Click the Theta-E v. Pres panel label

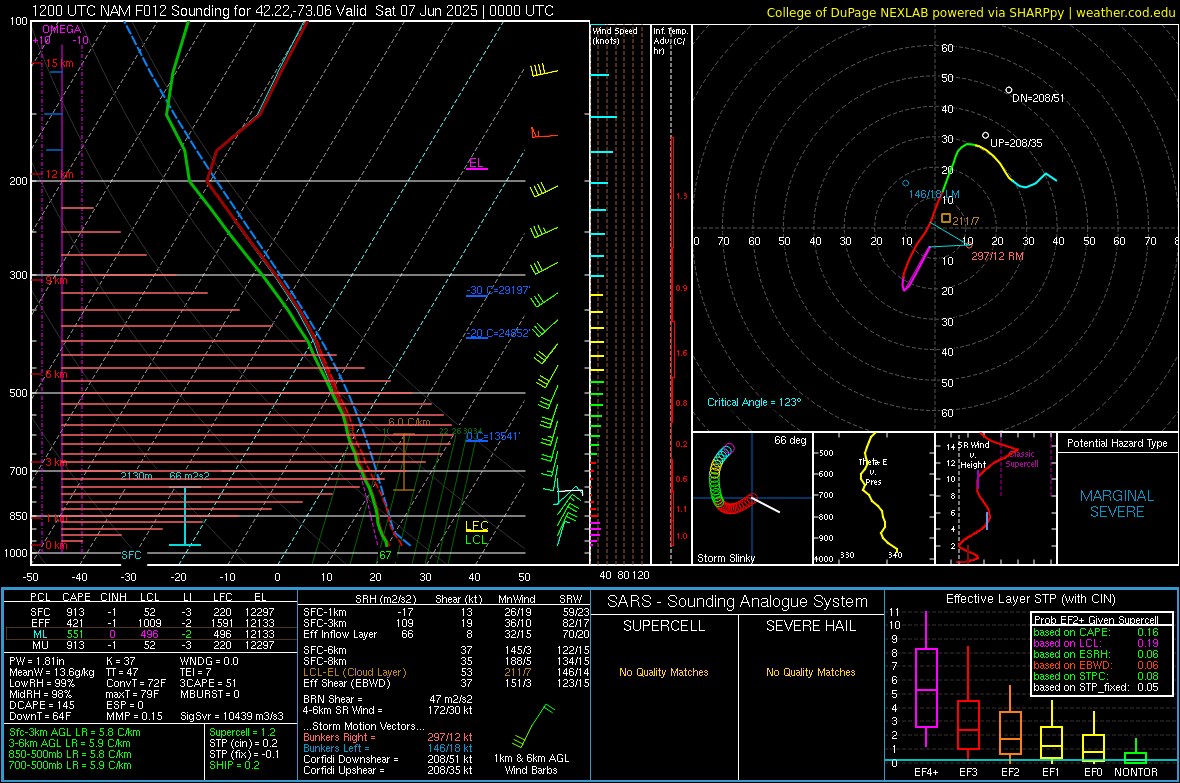[873, 471]
